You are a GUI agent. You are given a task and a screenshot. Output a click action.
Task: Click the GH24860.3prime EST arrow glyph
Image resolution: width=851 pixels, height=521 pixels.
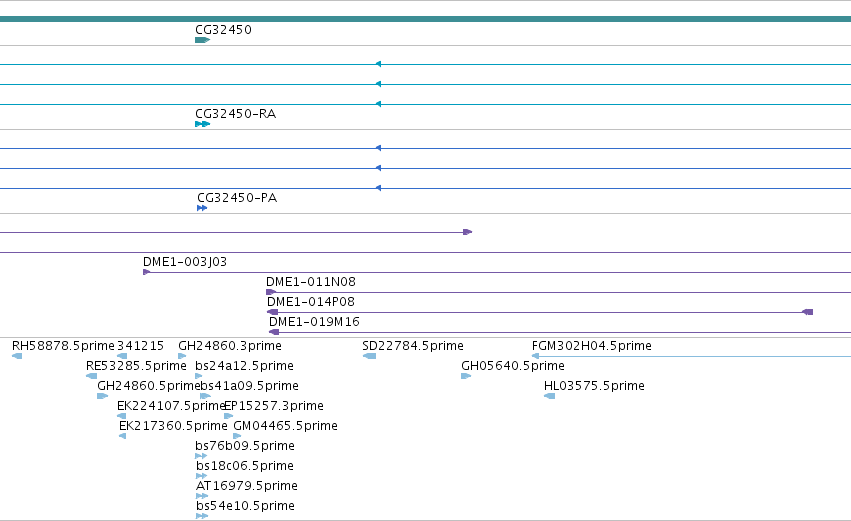pyautogui.click(x=182, y=356)
